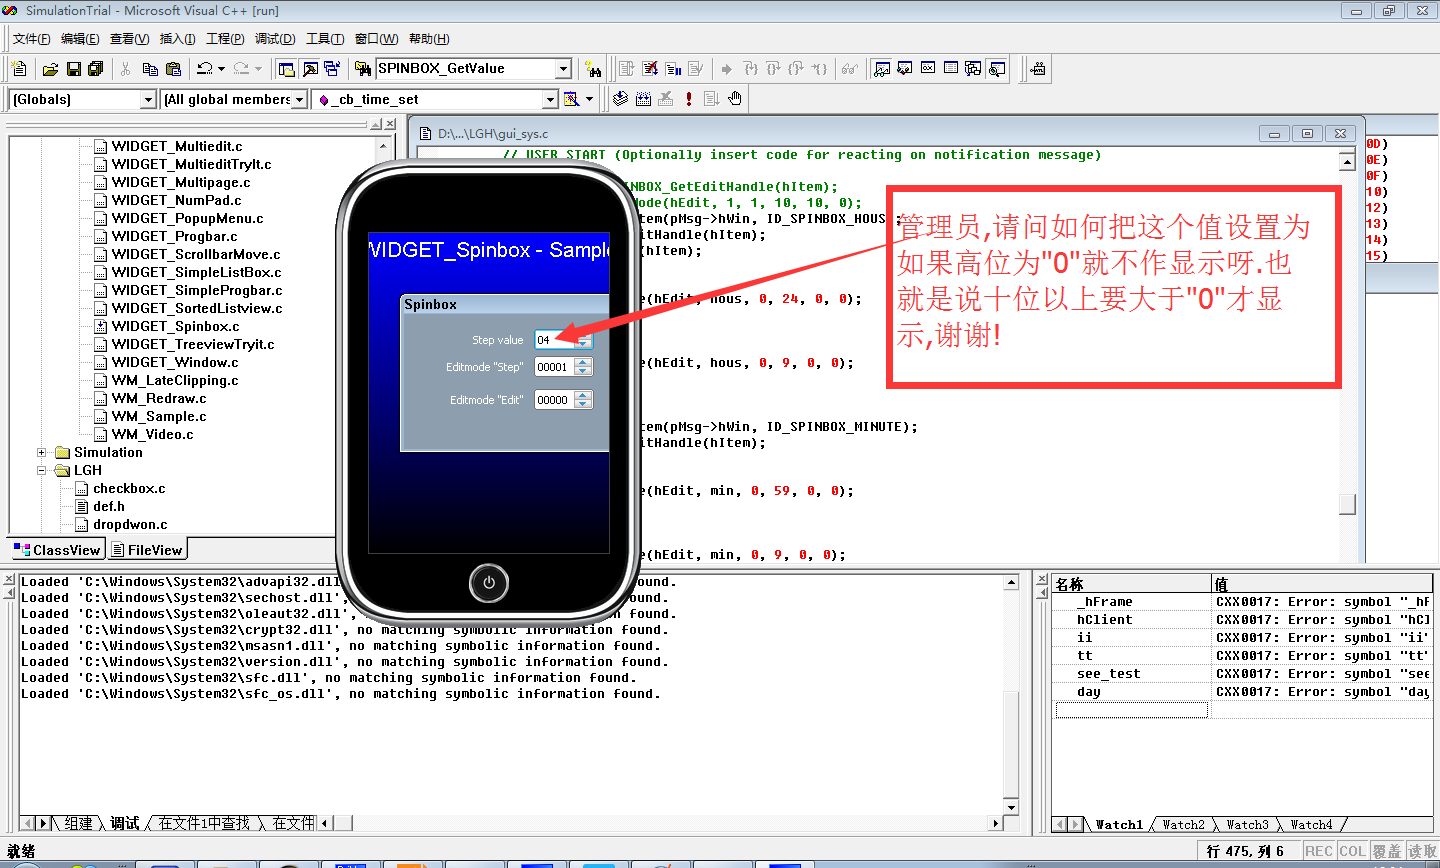Toggle the Variables window debug button

[x=904, y=68]
